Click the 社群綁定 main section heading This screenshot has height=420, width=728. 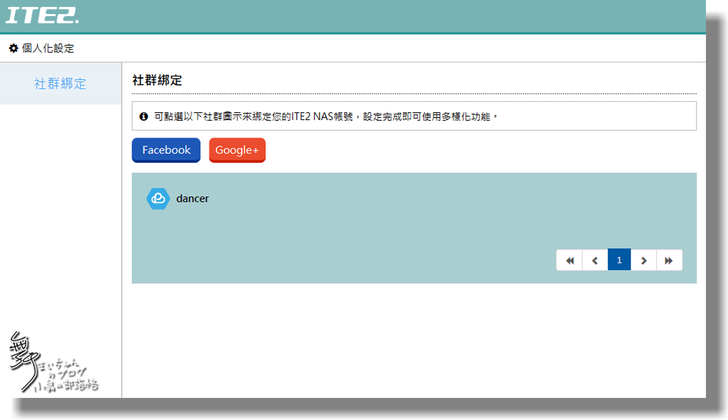(x=157, y=80)
